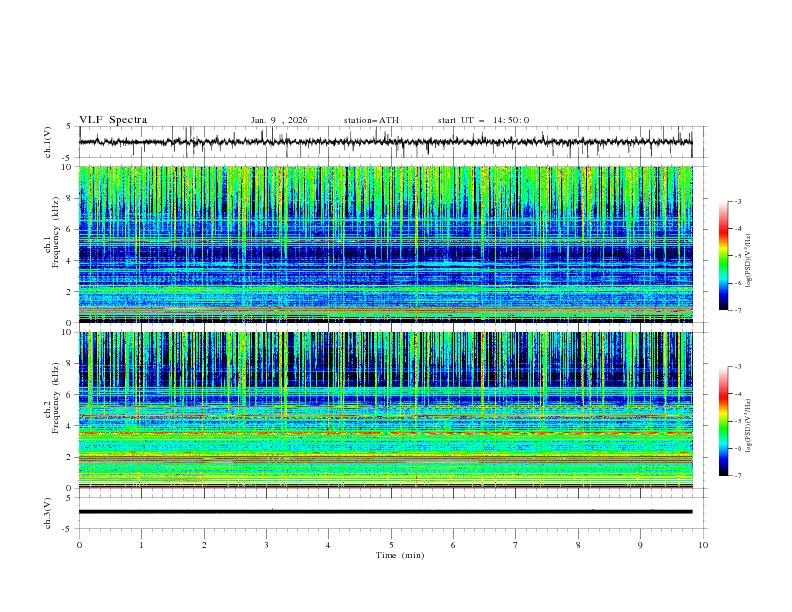Click the 0 minute tick label
Image resolution: width=792 pixels, height=612 pixels.
coord(79,544)
